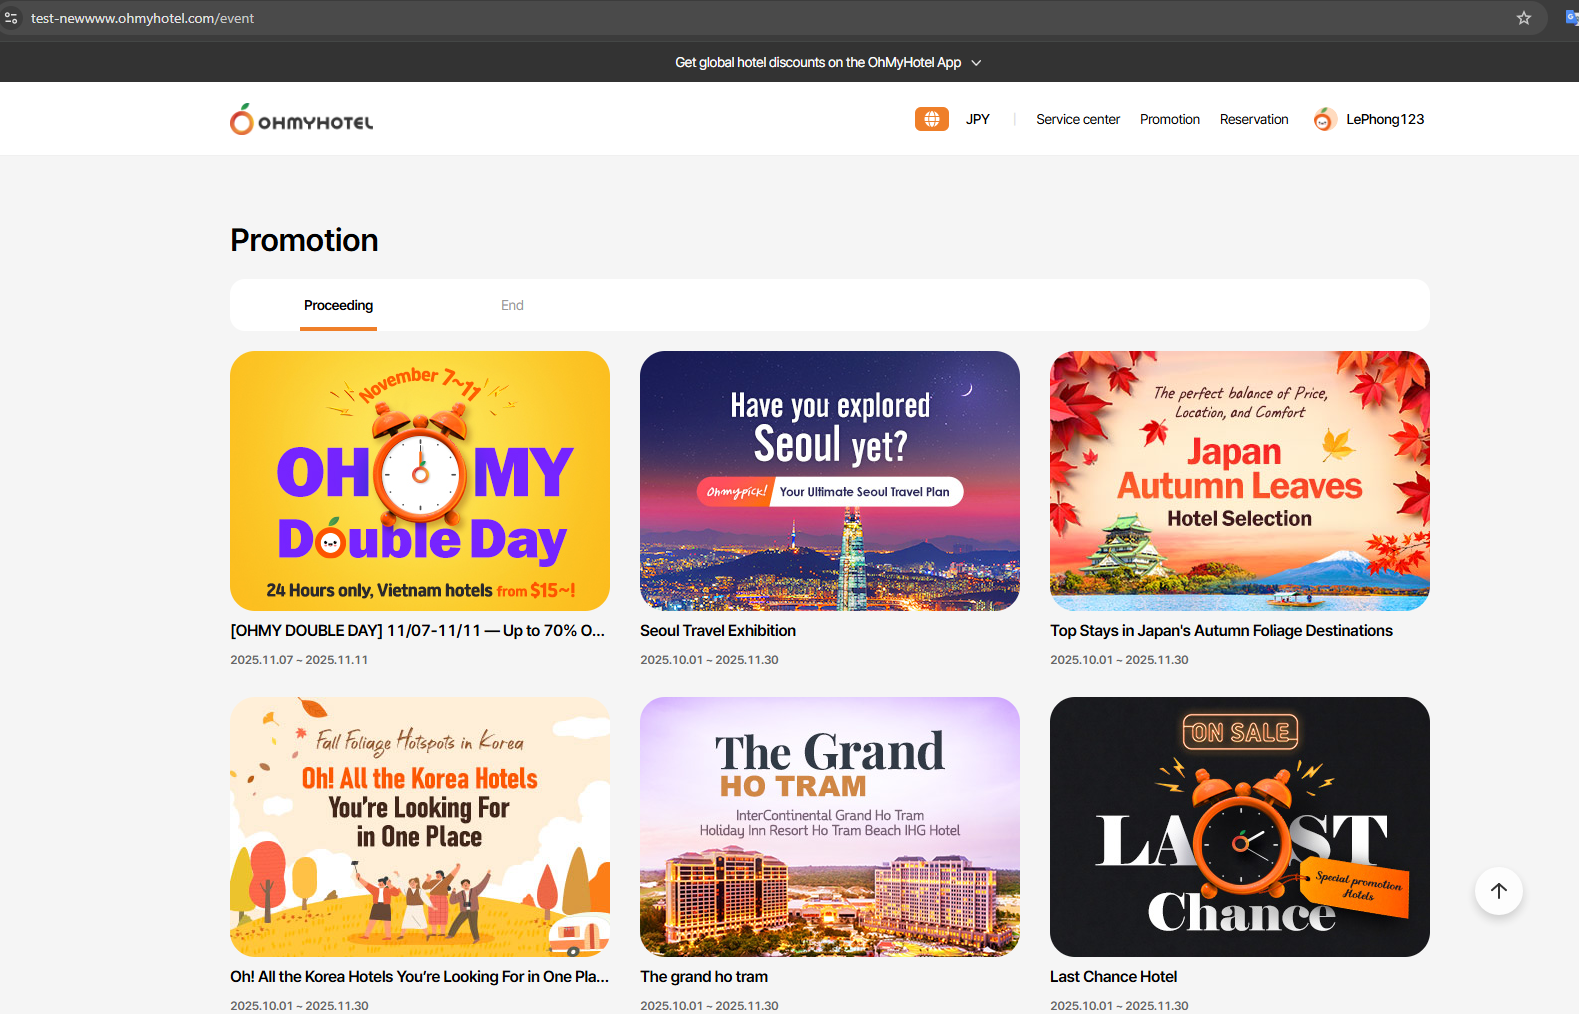Click the browser address bar URL
Screen dimensions: 1579x1014
point(142,18)
